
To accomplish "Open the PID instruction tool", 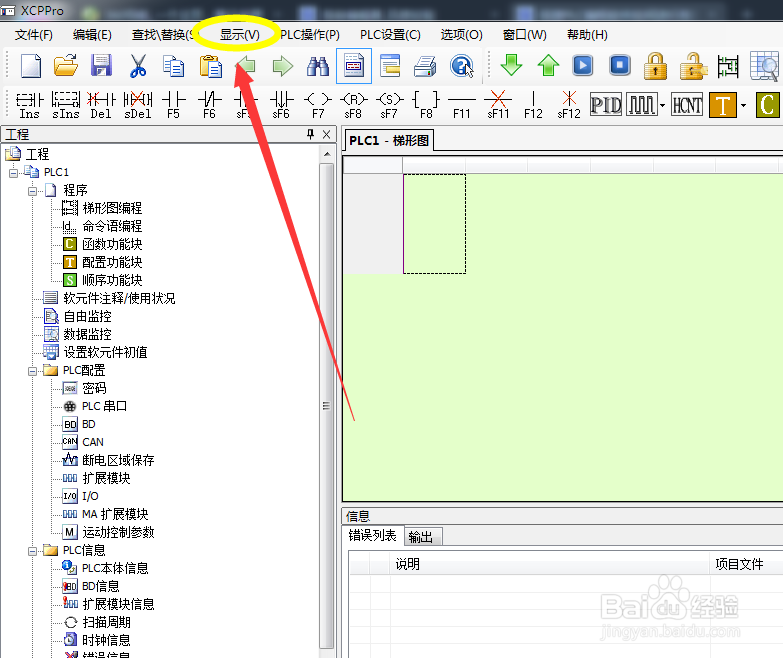I will click(606, 105).
